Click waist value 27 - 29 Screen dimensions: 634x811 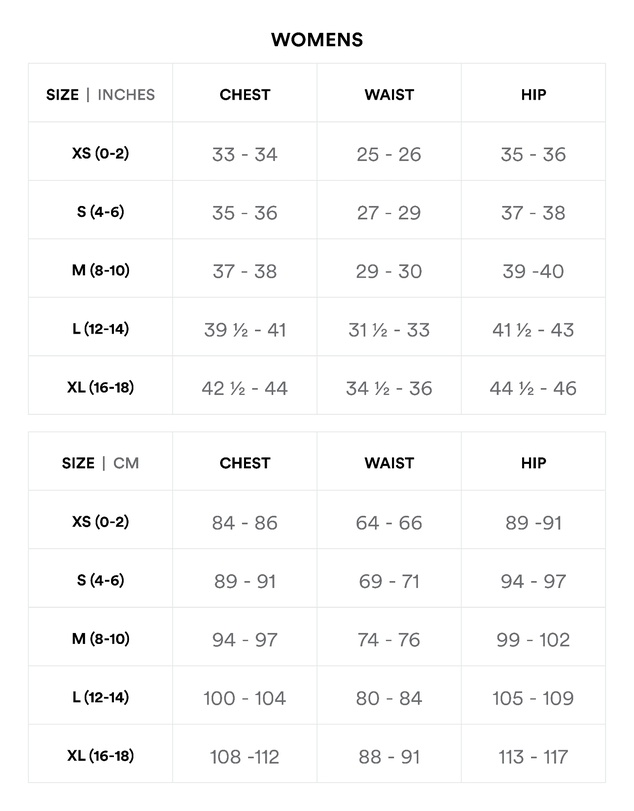point(389,213)
